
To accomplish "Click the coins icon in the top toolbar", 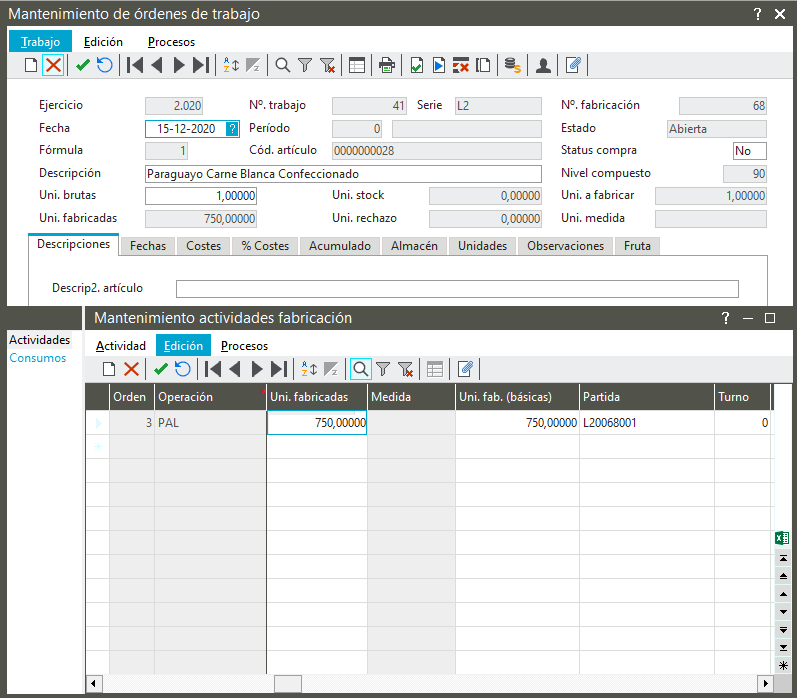I will pos(512,66).
